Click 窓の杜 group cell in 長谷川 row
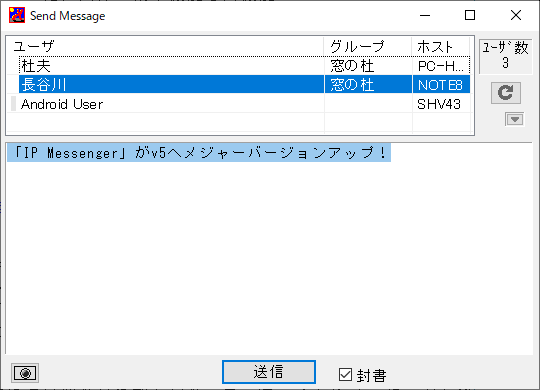 tap(368, 84)
